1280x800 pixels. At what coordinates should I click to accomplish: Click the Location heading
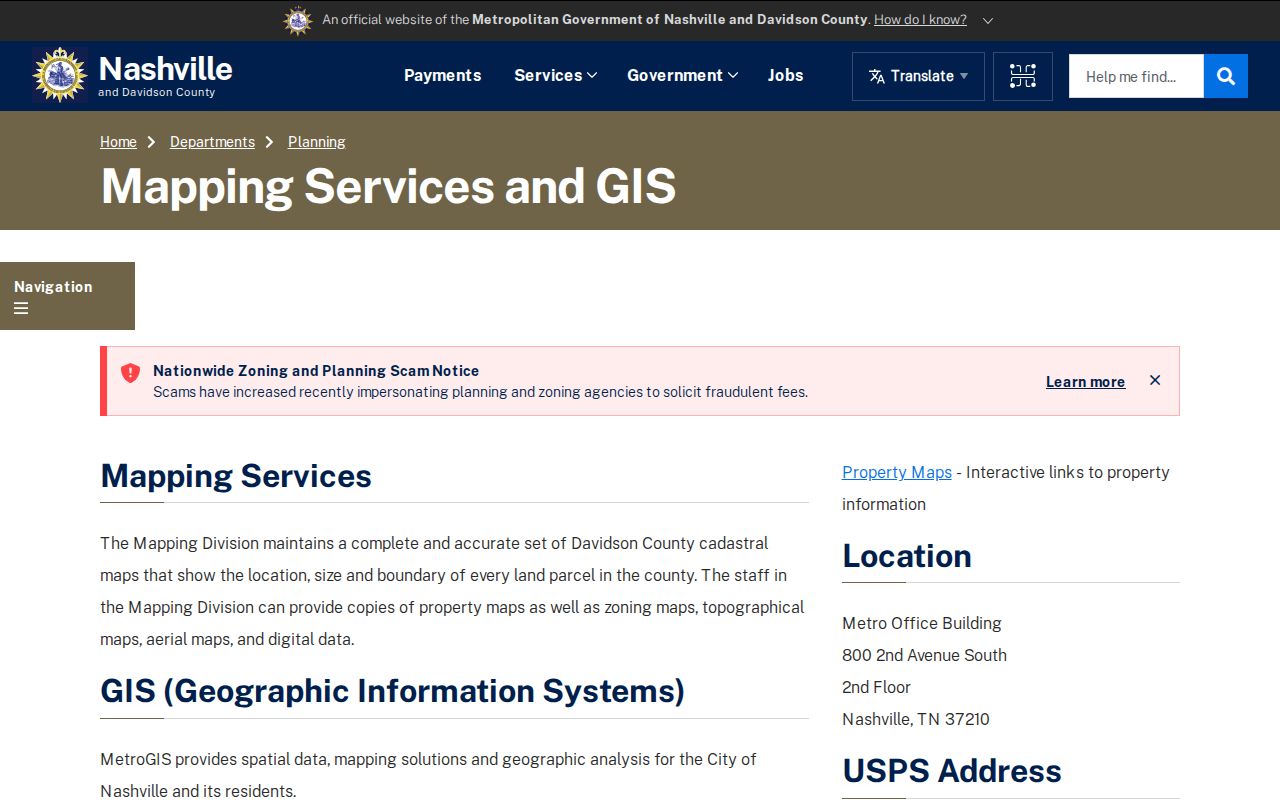coord(907,556)
